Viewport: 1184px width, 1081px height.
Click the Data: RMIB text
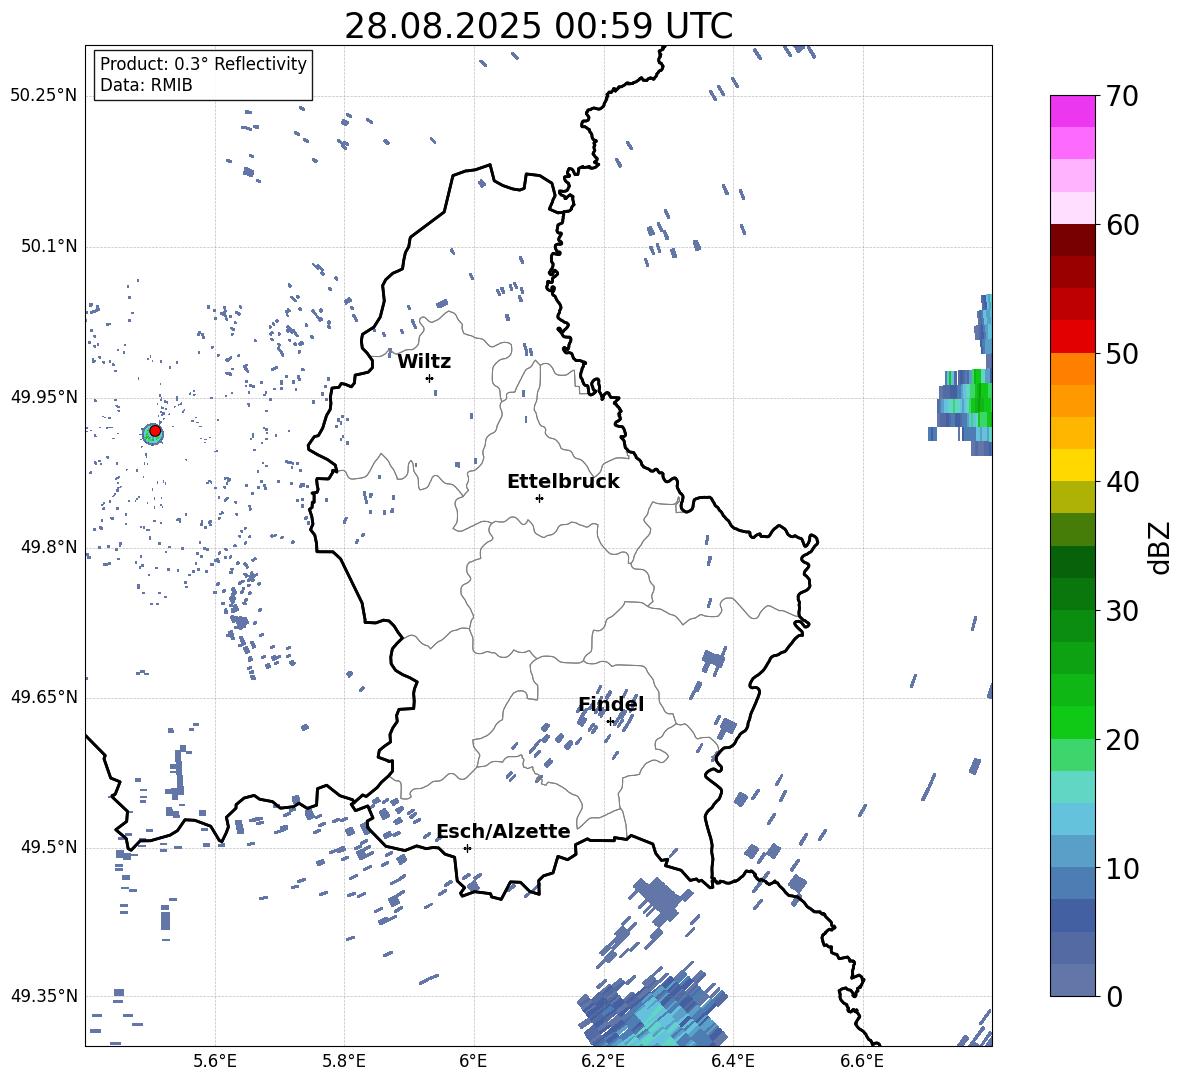pyautogui.click(x=146, y=85)
